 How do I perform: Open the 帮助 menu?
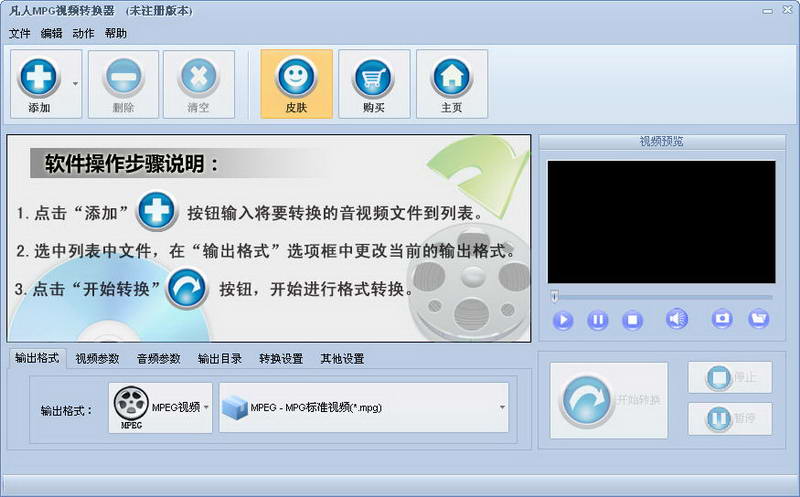[x=115, y=34]
